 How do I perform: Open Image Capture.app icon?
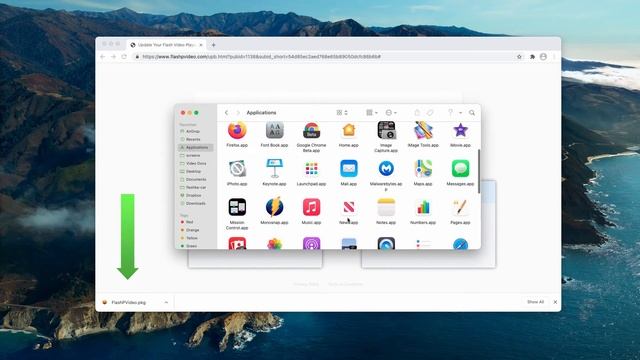pos(386,131)
